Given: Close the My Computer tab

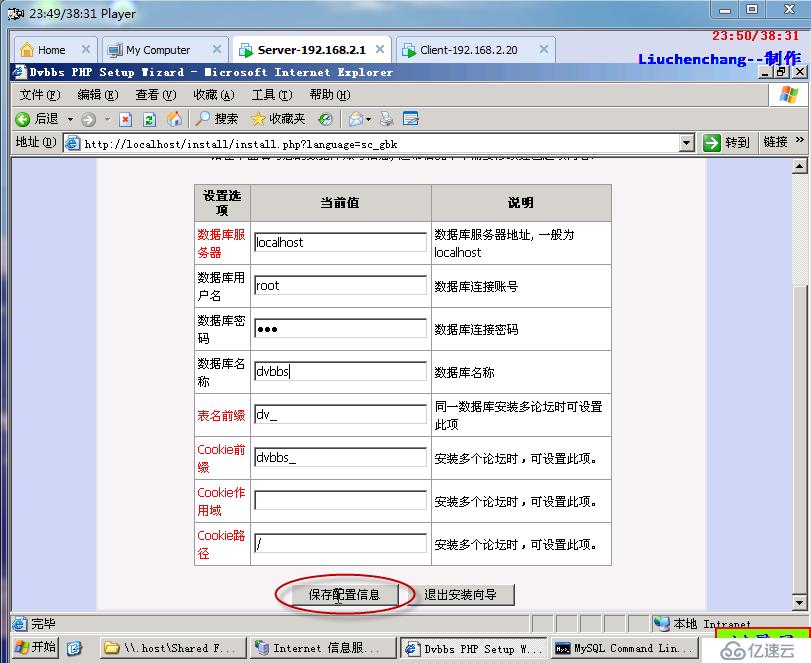Looking at the screenshot, I should [217, 49].
